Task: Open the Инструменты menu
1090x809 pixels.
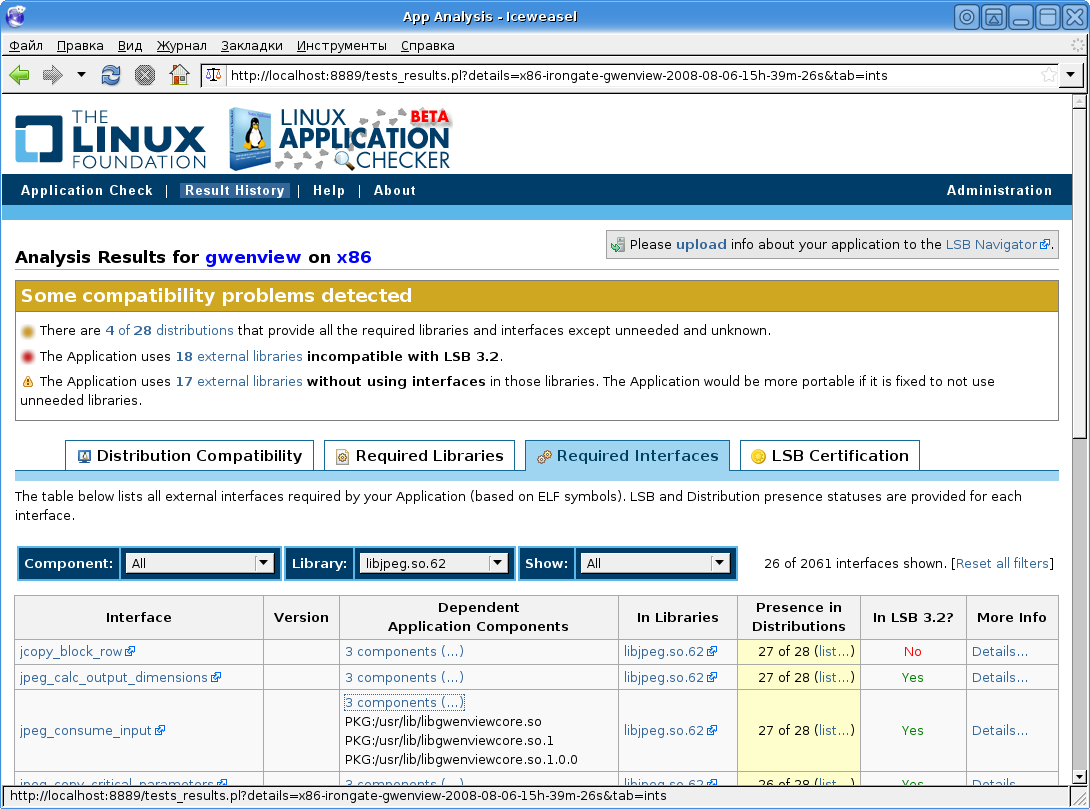Action: pyautogui.click(x=341, y=45)
